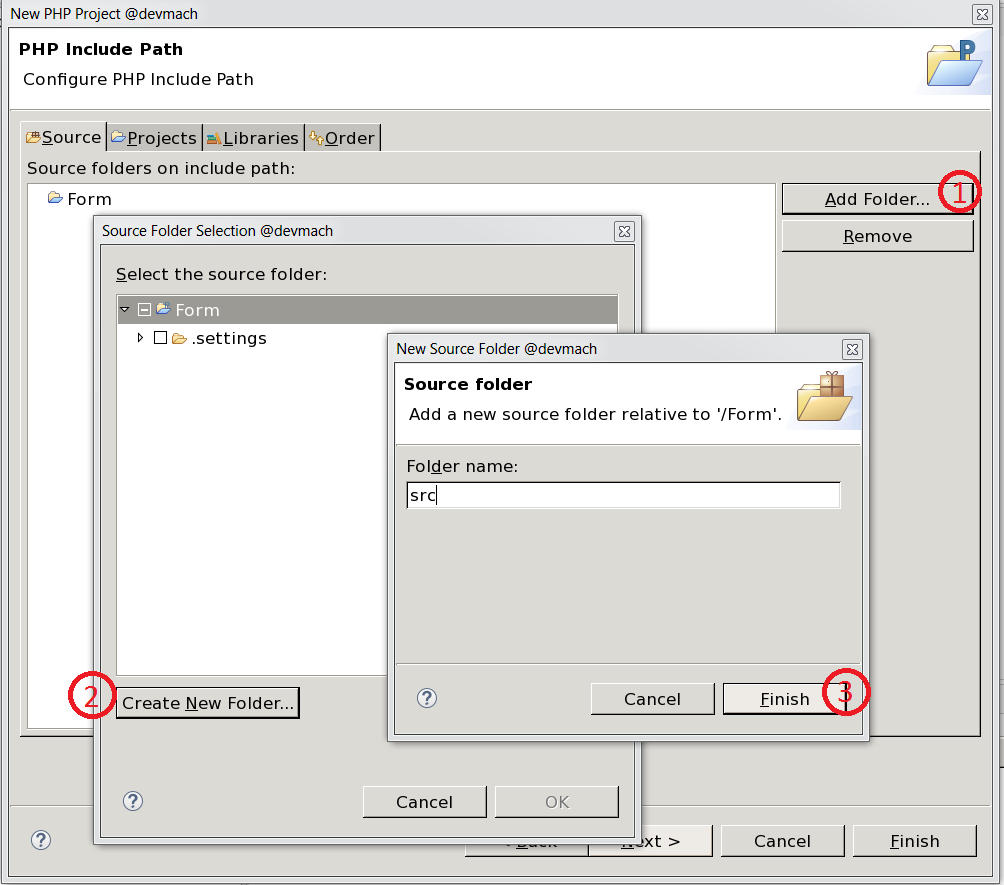1004x885 pixels.
Task: Expand the .settings tree node
Action: point(140,339)
